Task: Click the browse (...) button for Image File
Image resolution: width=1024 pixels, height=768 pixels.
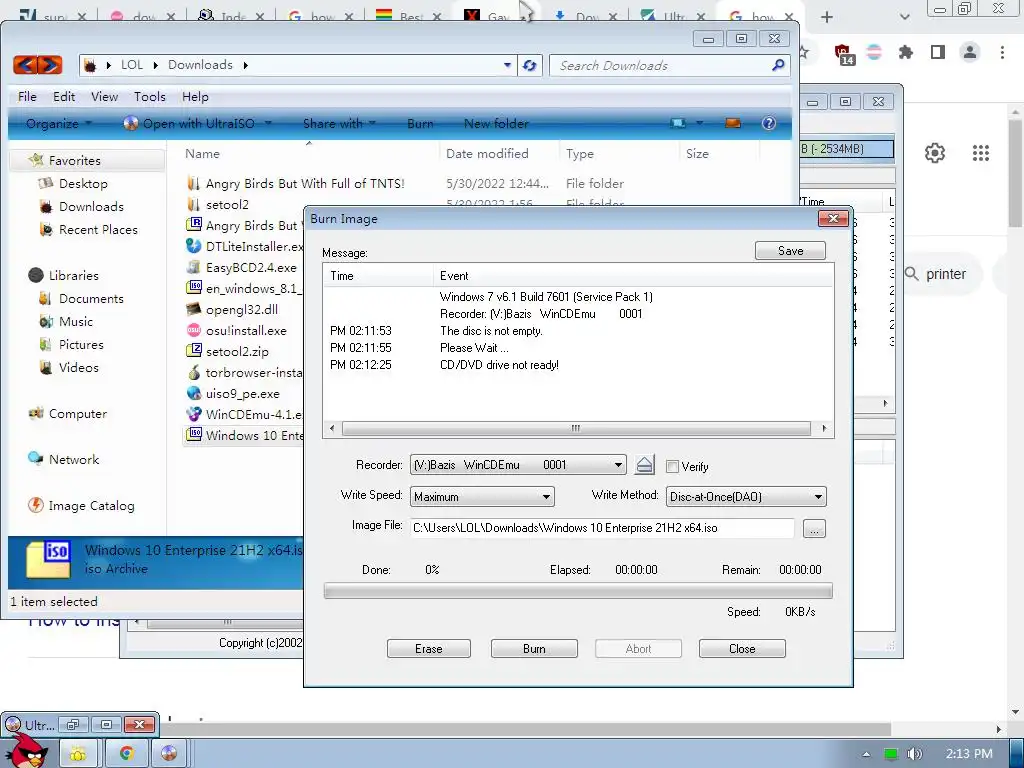Action: pos(814,528)
